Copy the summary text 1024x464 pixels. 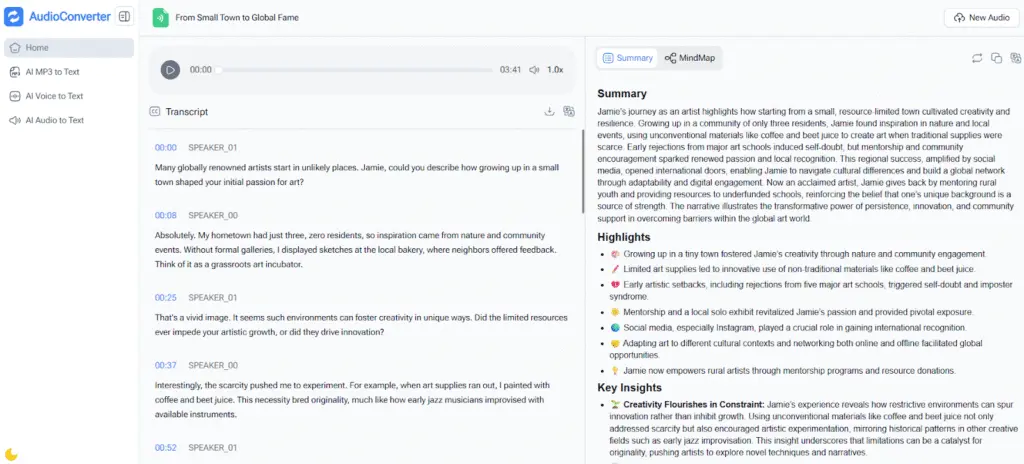pyautogui.click(x=996, y=58)
